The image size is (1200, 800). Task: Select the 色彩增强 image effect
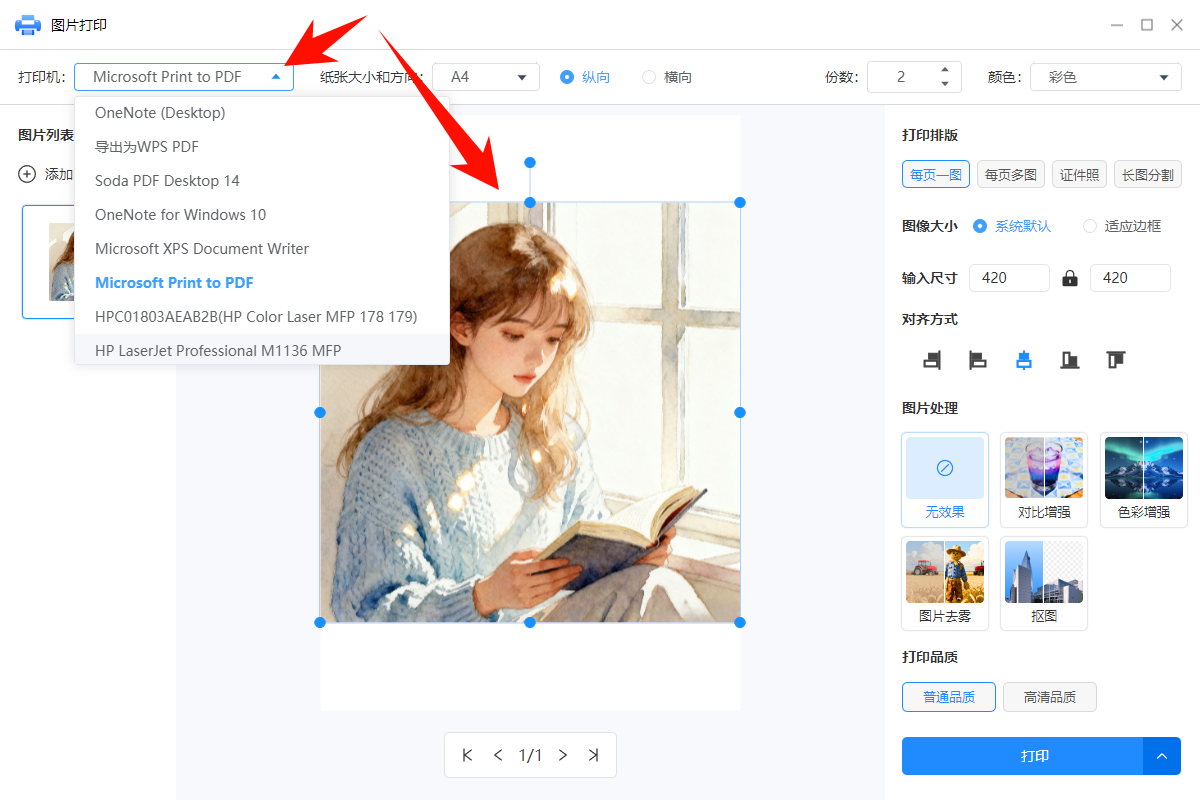[x=1143, y=480]
